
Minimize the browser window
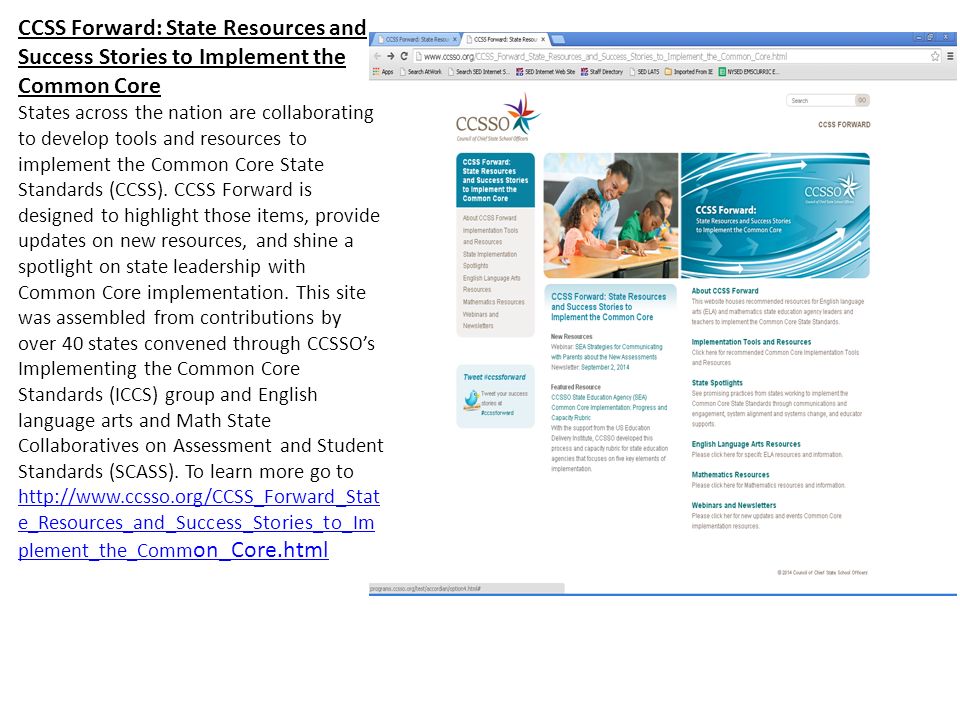click(918, 37)
